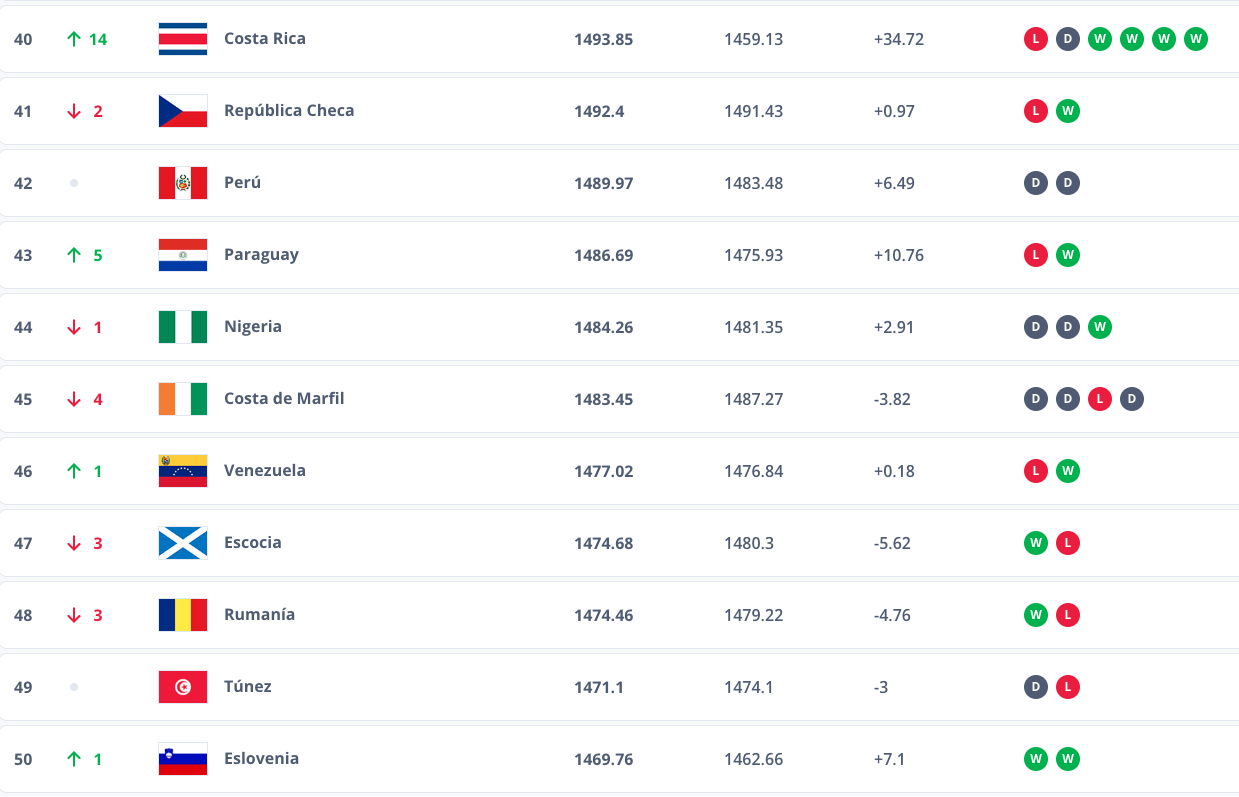Click the Rumanía flag icon
1239x797 pixels.
[183, 615]
